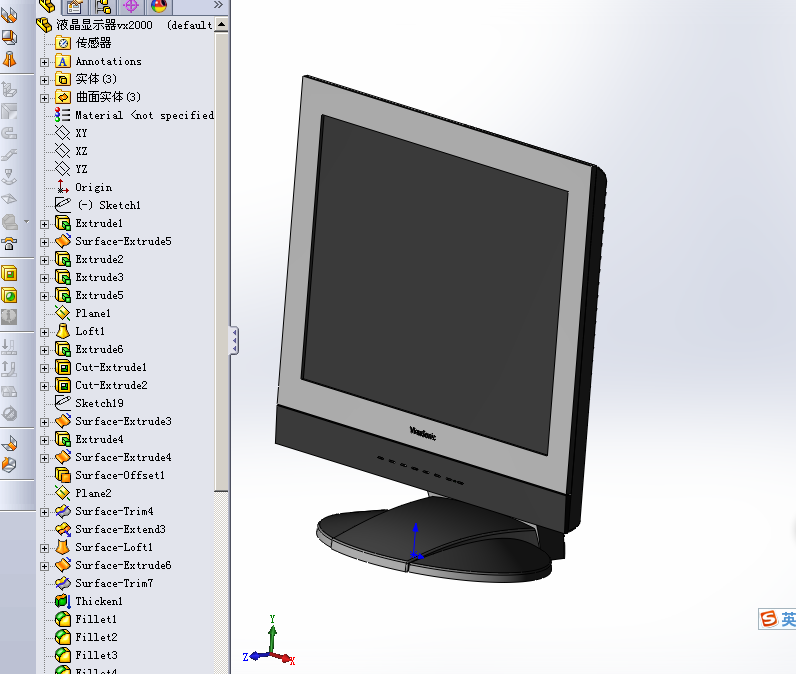The height and width of the screenshot is (674, 796).
Task: Click the yellow boxed-square icon in left toolbar
Action: (9, 274)
